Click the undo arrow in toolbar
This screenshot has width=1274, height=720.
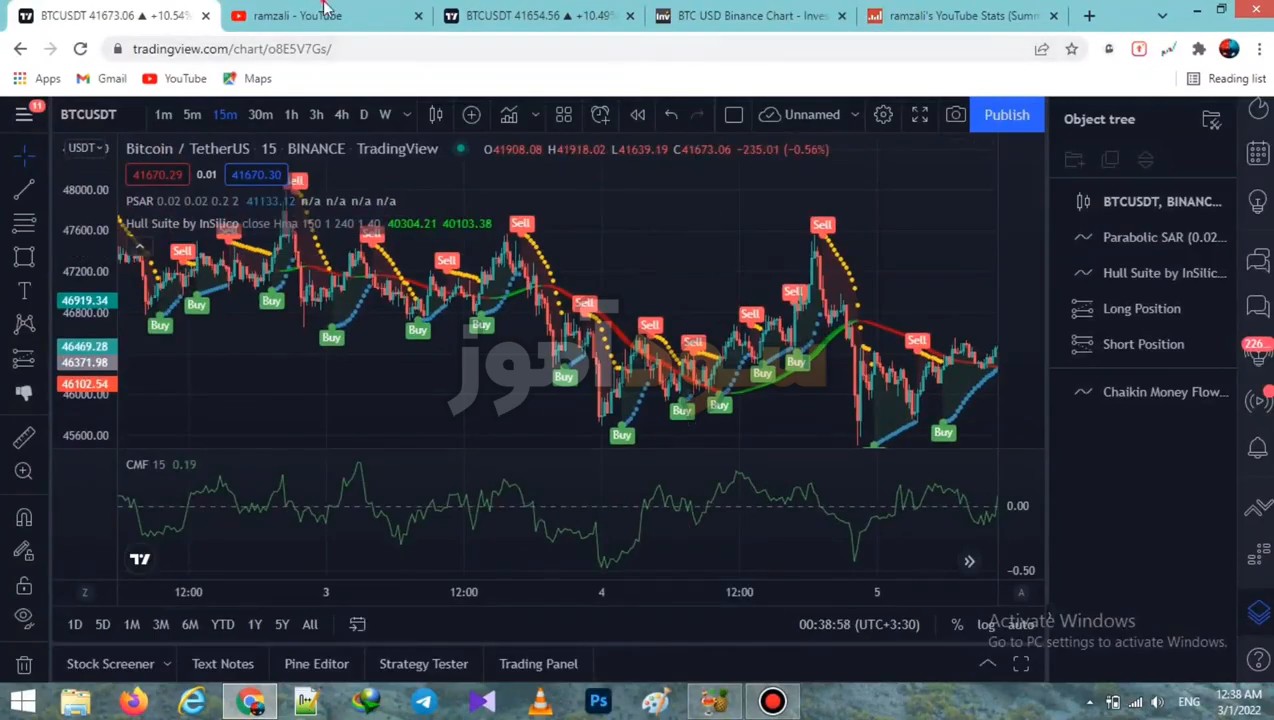671,115
